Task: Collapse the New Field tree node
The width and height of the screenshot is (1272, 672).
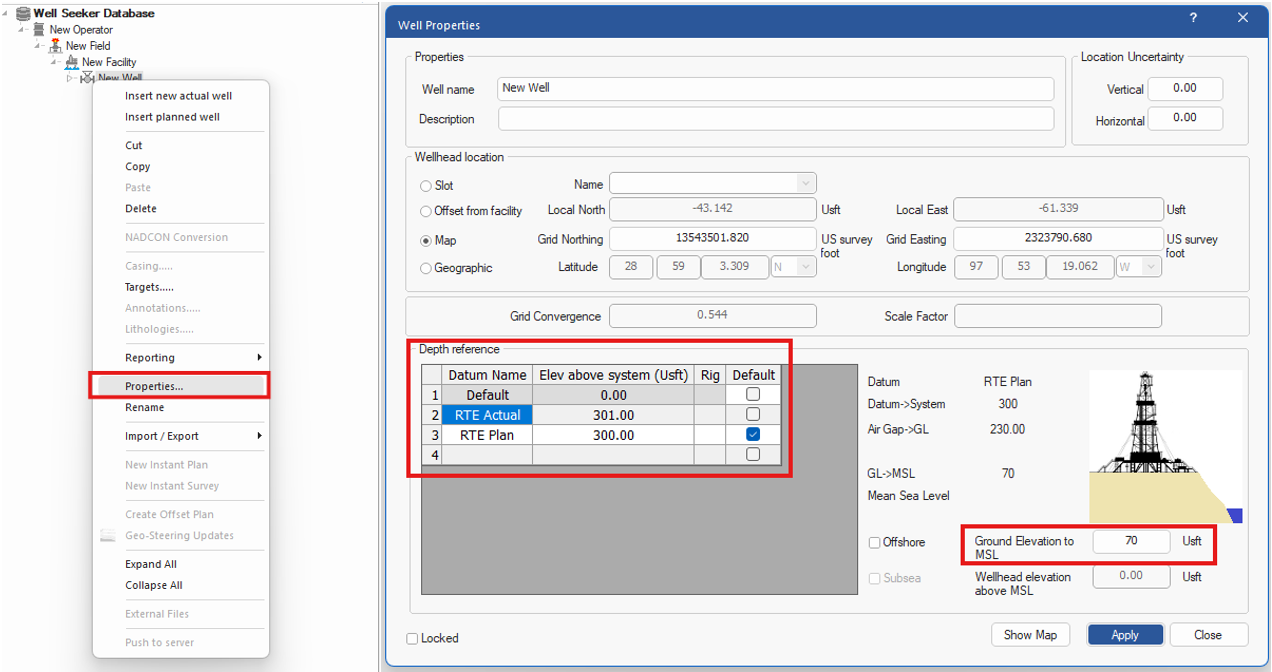Action: pyautogui.click(x=39, y=46)
